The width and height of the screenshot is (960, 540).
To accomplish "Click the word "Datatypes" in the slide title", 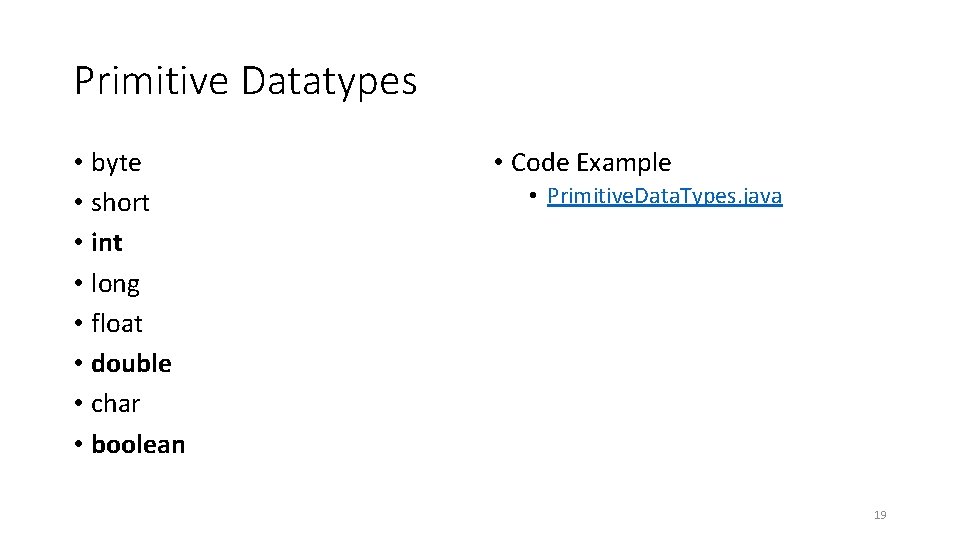I will point(328,81).
